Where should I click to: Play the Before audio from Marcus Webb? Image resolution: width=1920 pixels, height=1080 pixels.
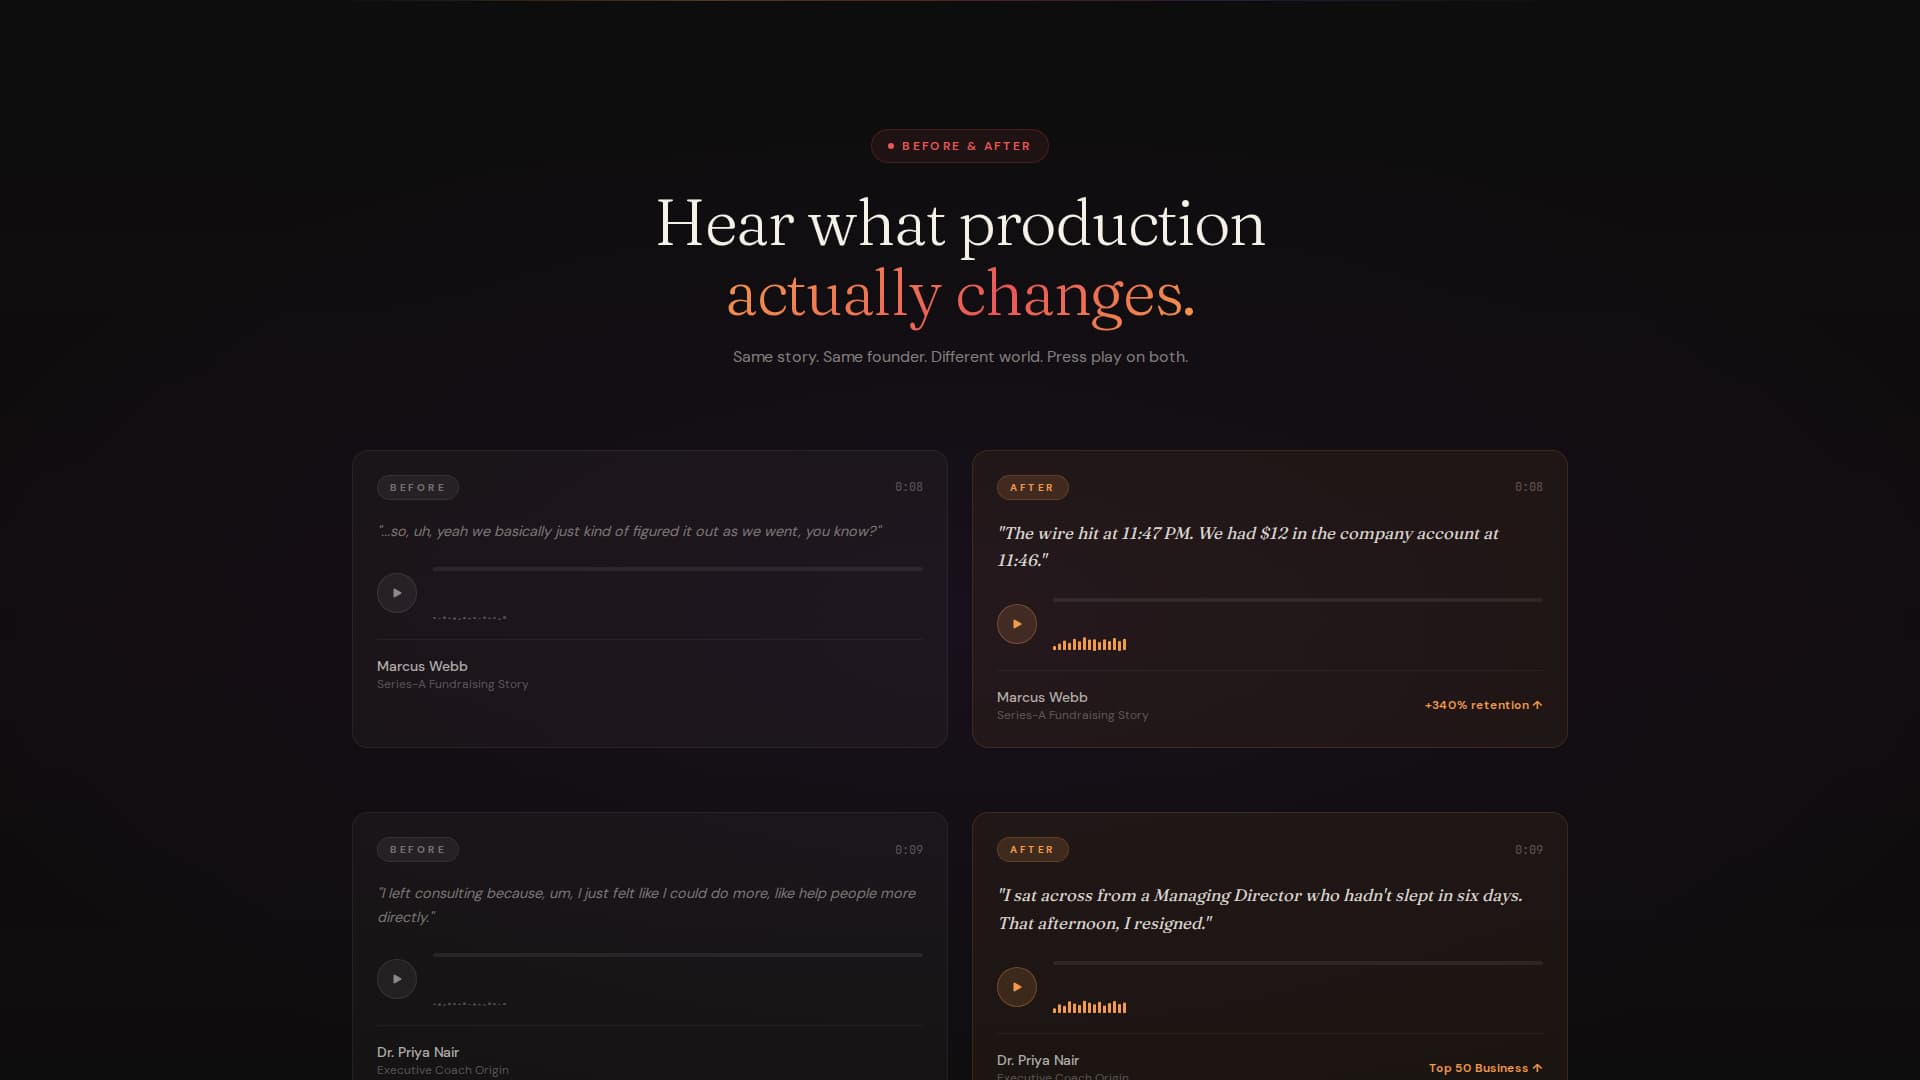[396, 592]
